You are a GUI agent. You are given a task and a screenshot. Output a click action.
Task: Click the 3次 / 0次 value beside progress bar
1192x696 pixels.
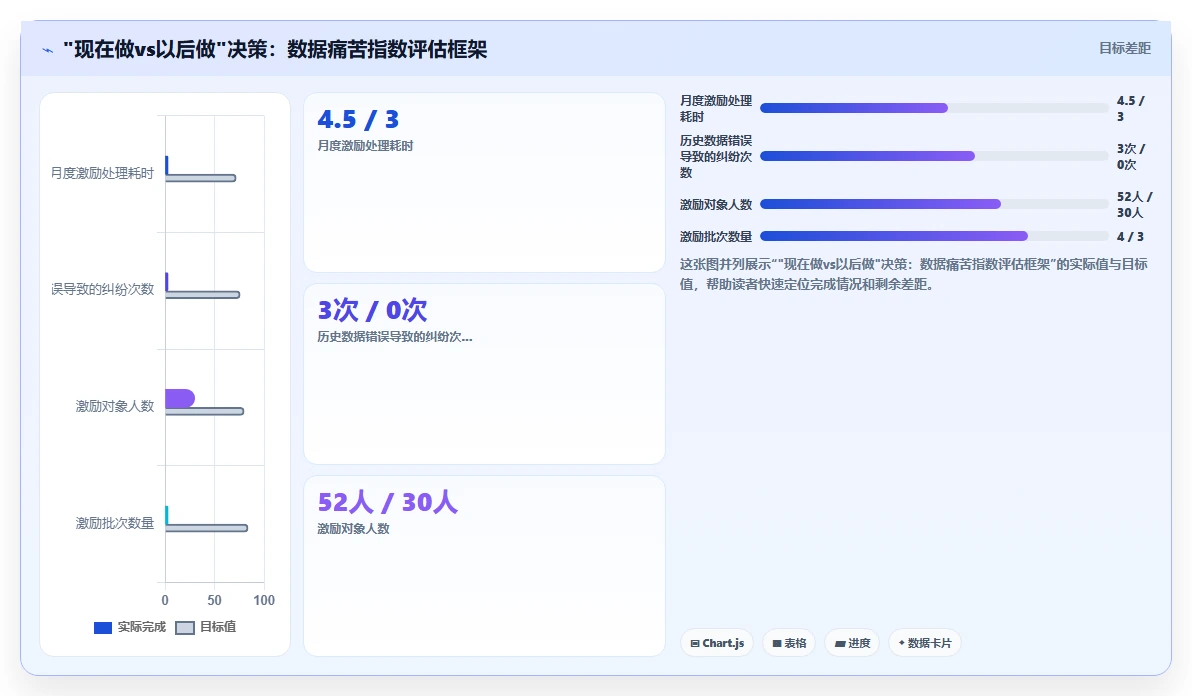[x=1130, y=157]
